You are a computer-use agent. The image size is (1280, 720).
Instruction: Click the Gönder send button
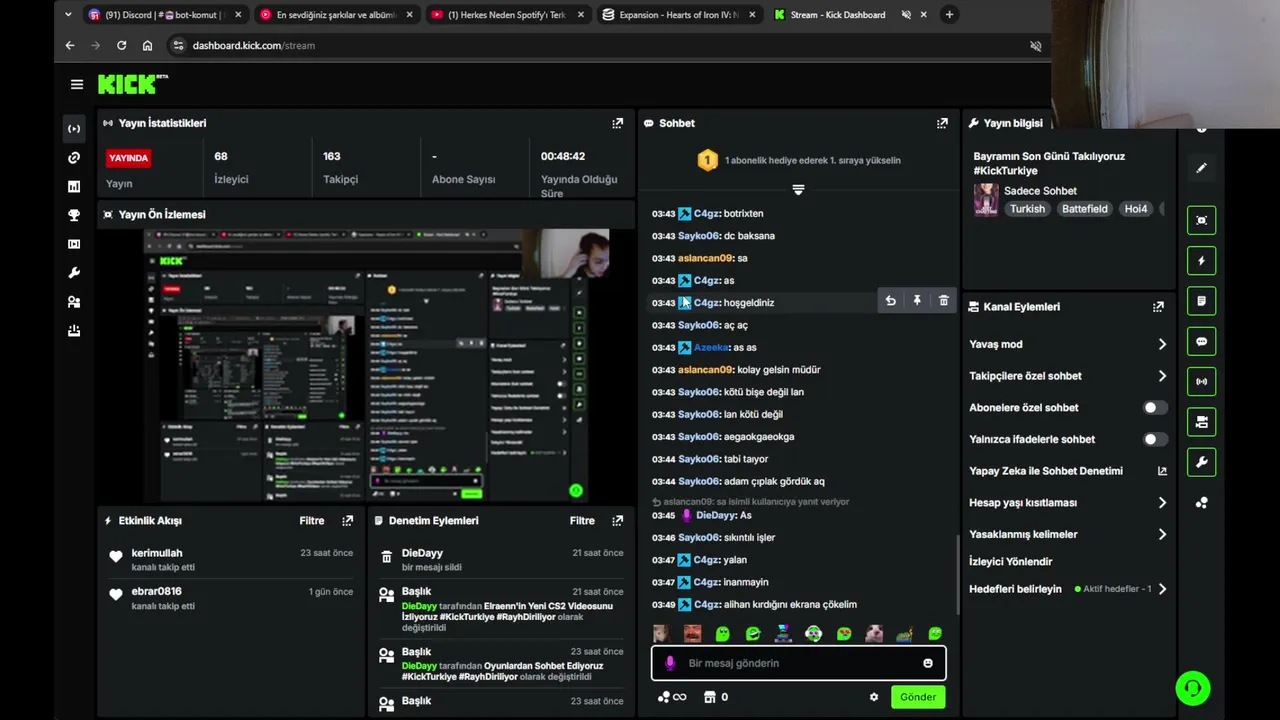[x=918, y=697]
